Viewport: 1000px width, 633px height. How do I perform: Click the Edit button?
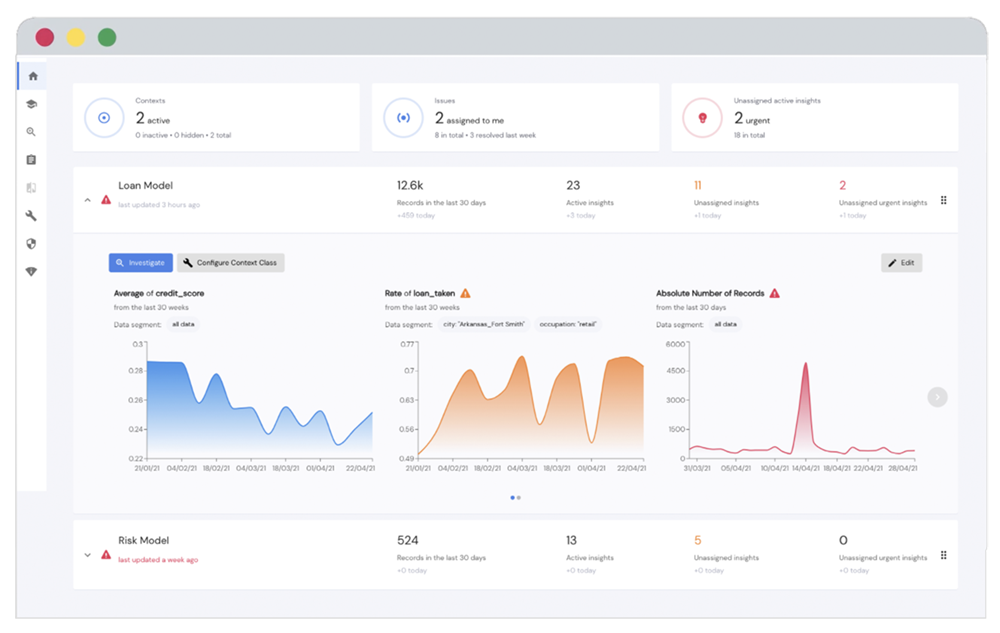click(901, 263)
